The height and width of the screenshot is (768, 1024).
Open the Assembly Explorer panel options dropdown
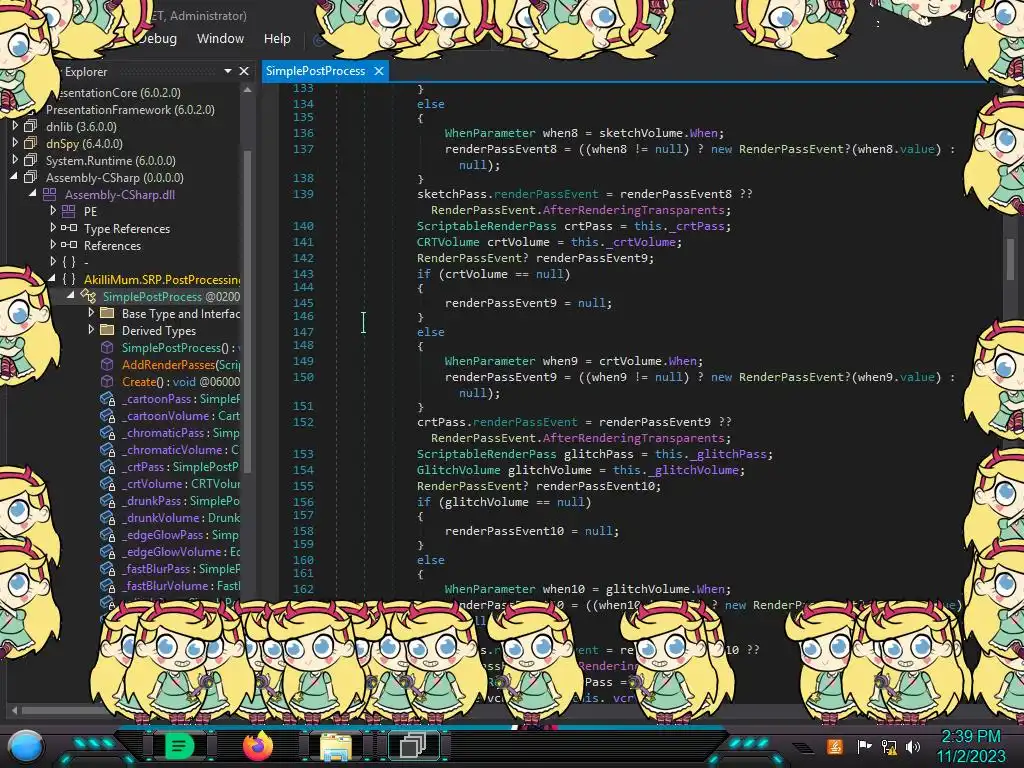(x=227, y=71)
